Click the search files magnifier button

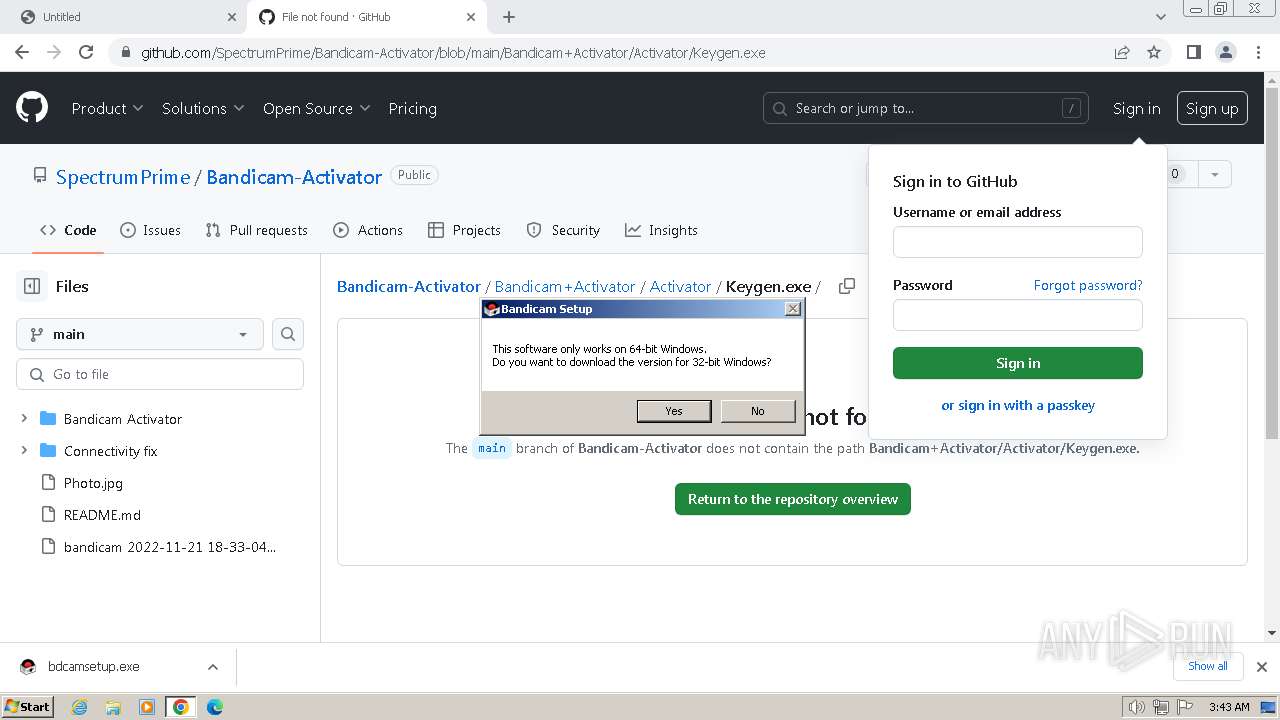click(x=288, y=334)
